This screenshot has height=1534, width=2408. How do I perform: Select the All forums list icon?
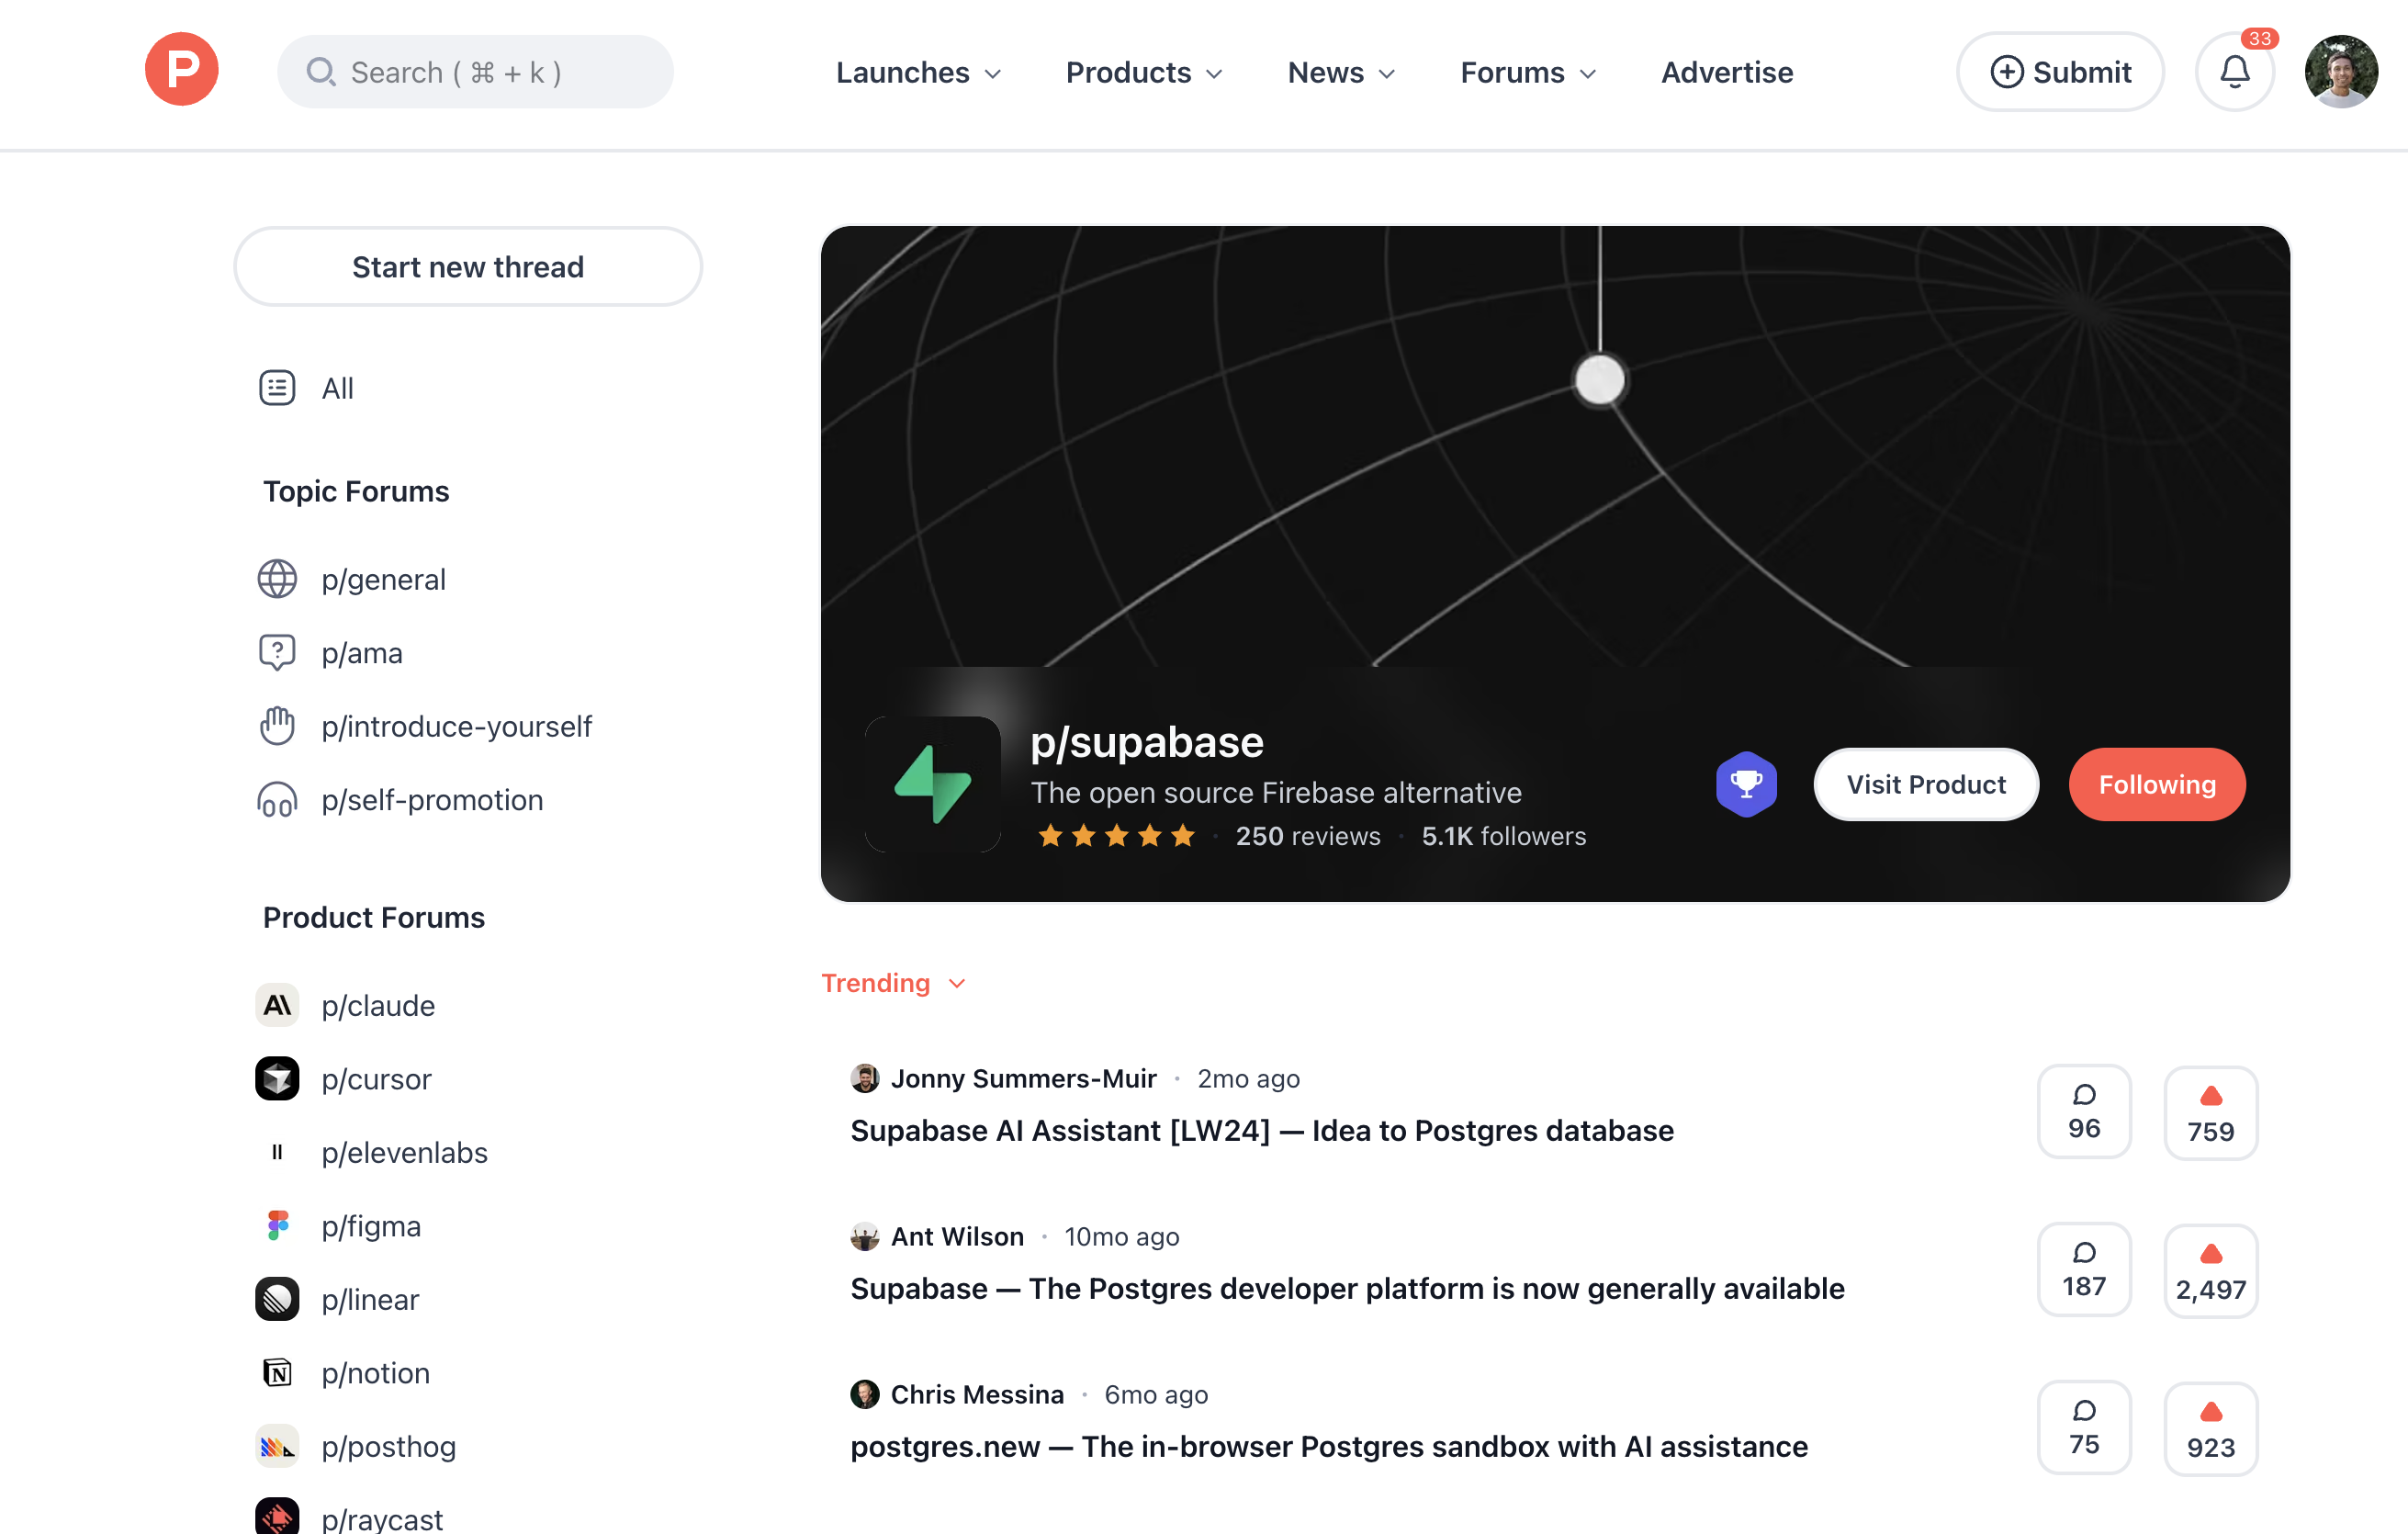click(277, 388)
